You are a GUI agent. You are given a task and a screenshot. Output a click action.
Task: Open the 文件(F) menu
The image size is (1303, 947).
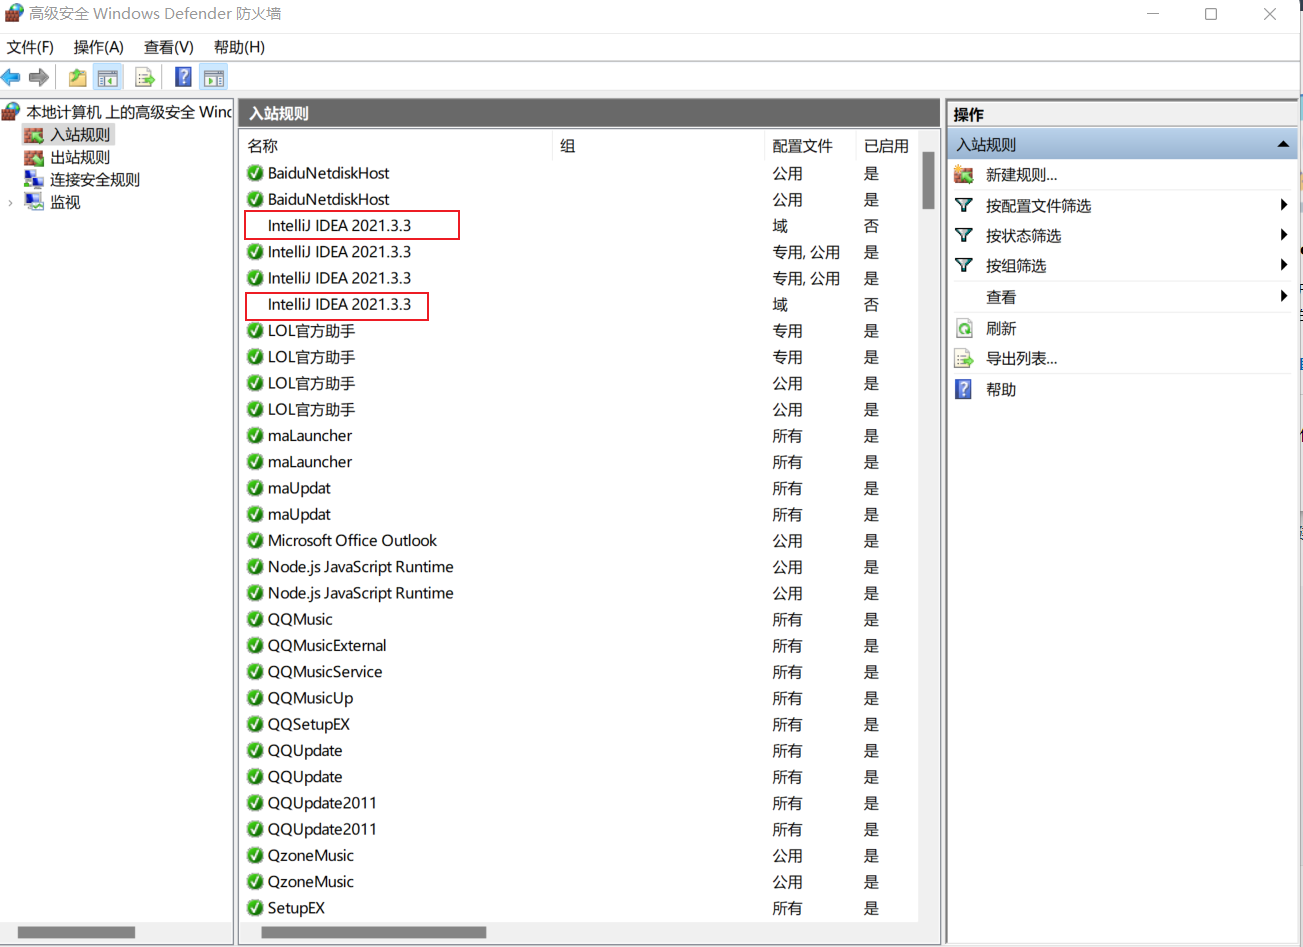tap(30, 47)
